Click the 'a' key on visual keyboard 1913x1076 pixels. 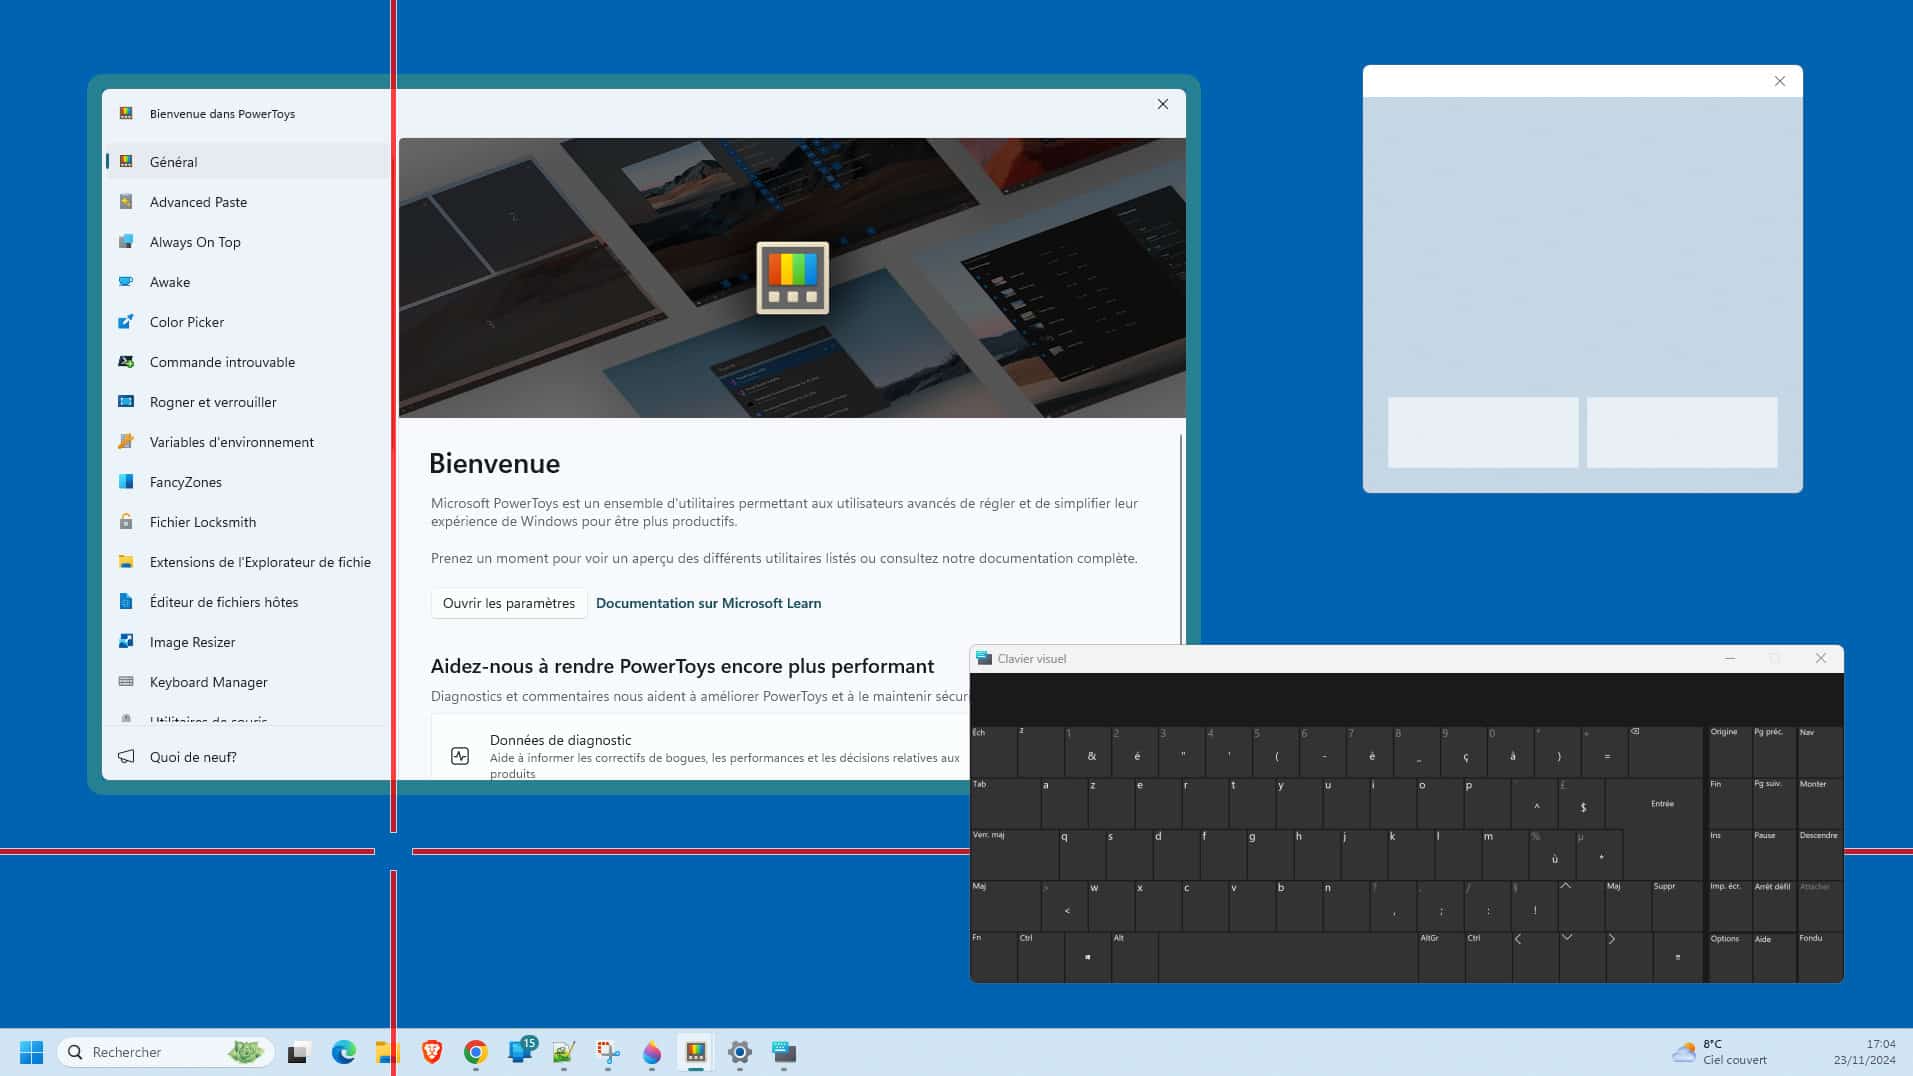(1063, 803)
